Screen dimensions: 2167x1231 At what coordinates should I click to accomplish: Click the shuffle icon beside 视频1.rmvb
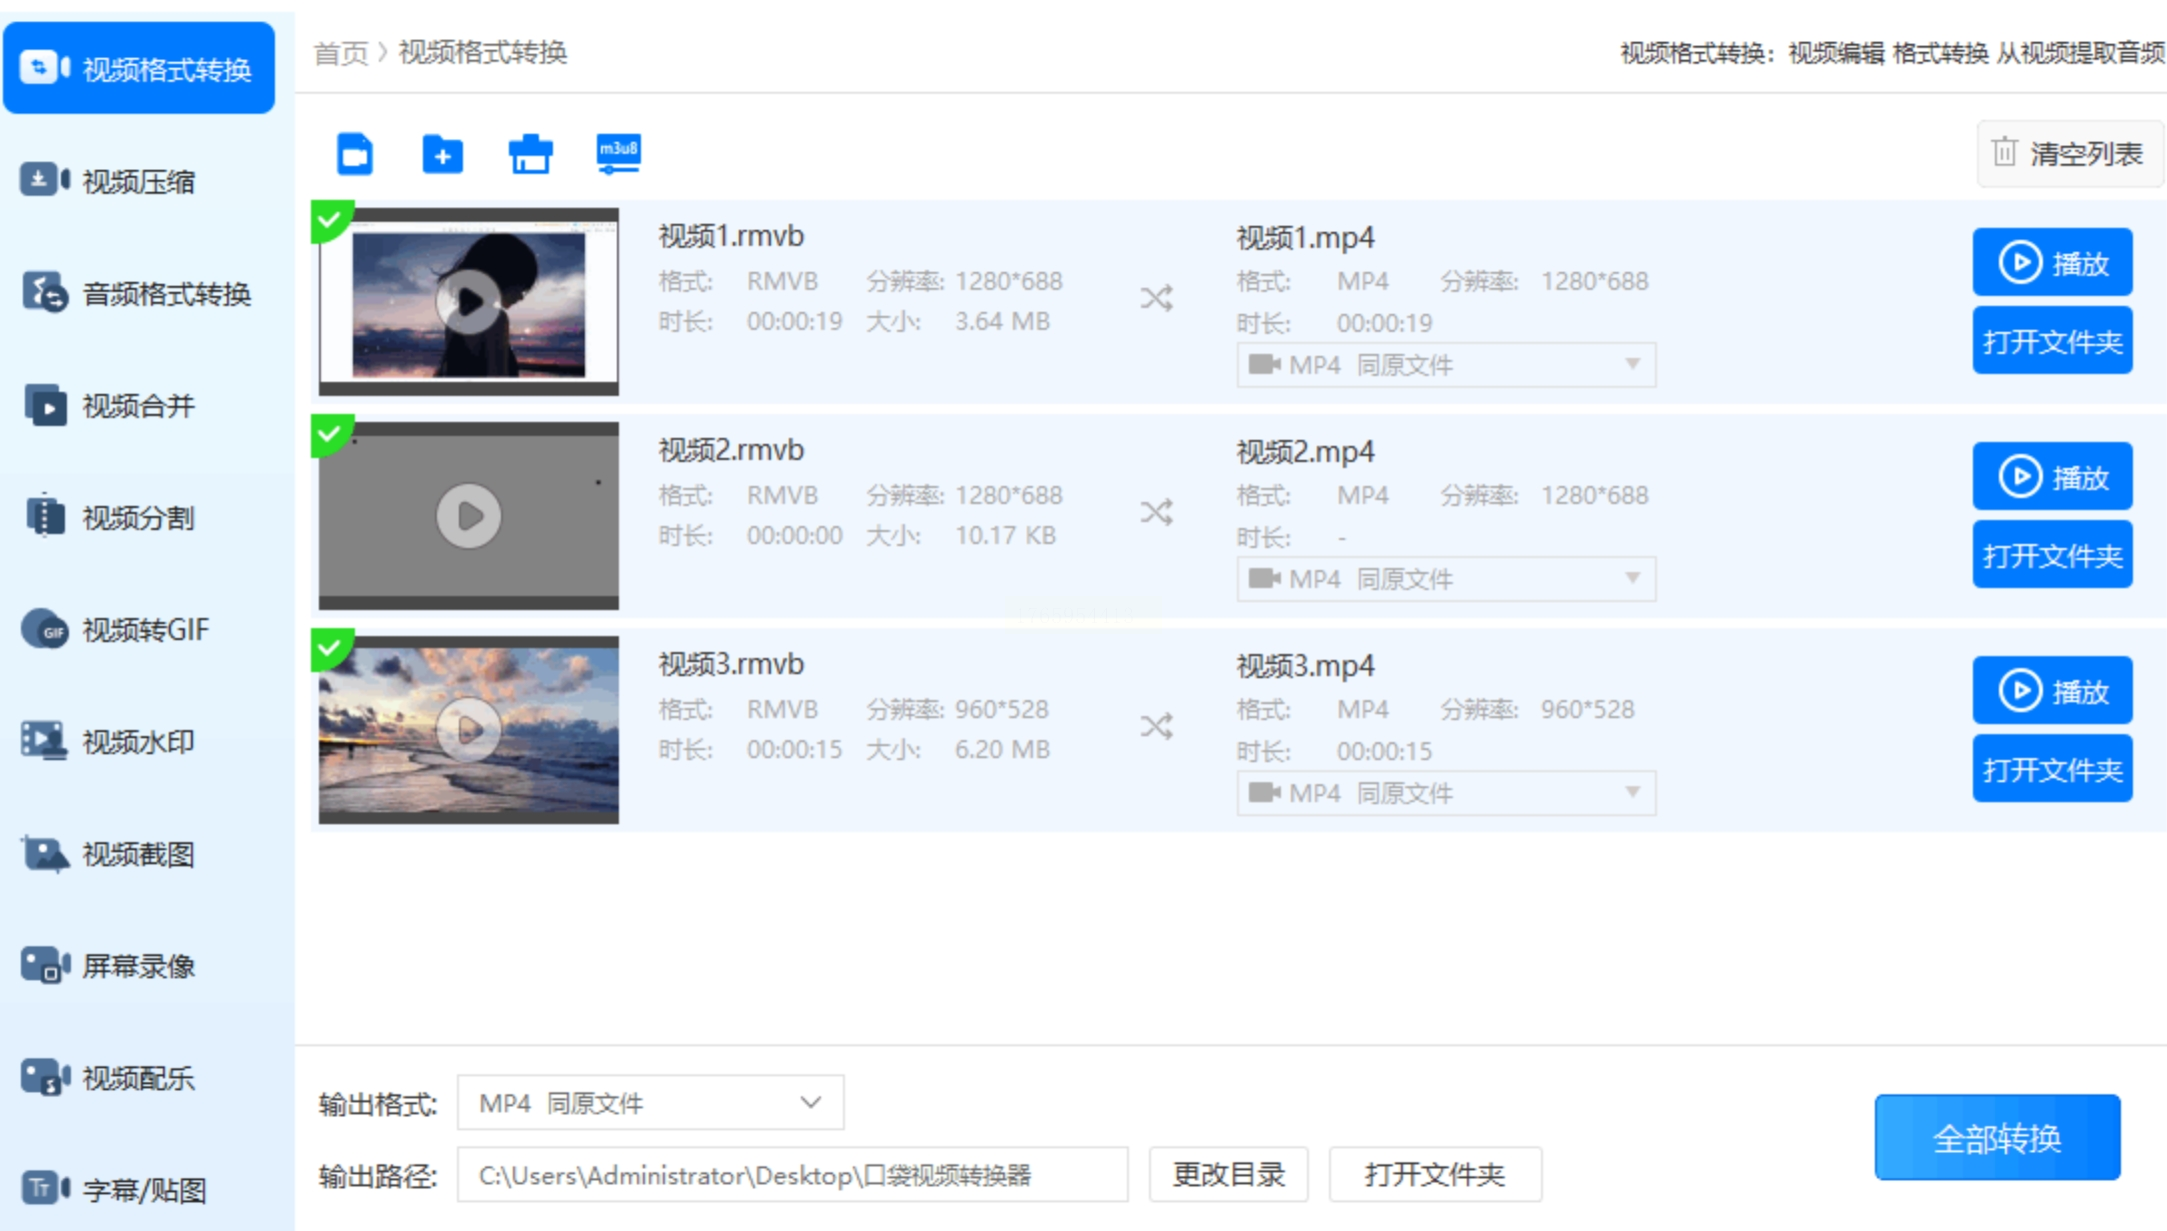pyautogui.click(x=1157, y=298)
